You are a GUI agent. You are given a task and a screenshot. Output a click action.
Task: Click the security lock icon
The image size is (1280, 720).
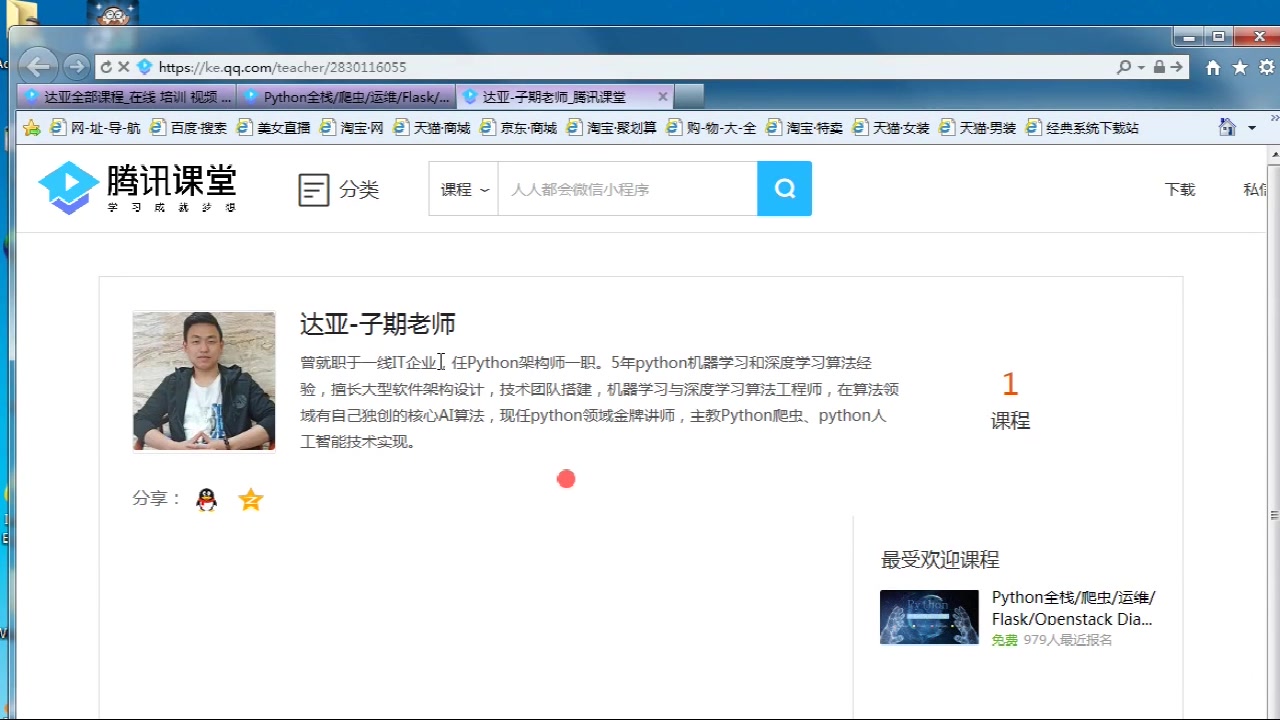pos(1158,67)
